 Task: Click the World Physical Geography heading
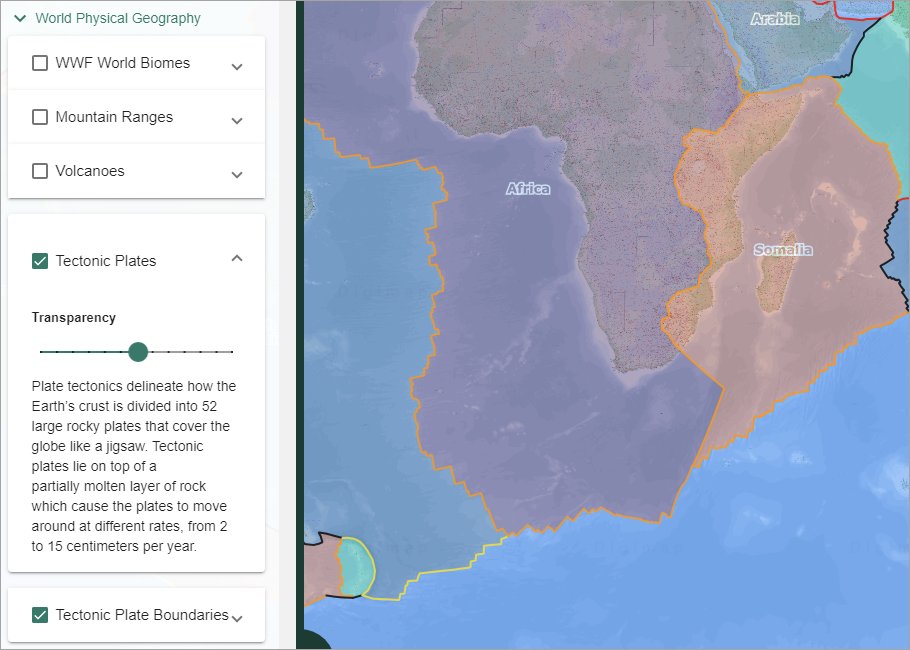118,18
